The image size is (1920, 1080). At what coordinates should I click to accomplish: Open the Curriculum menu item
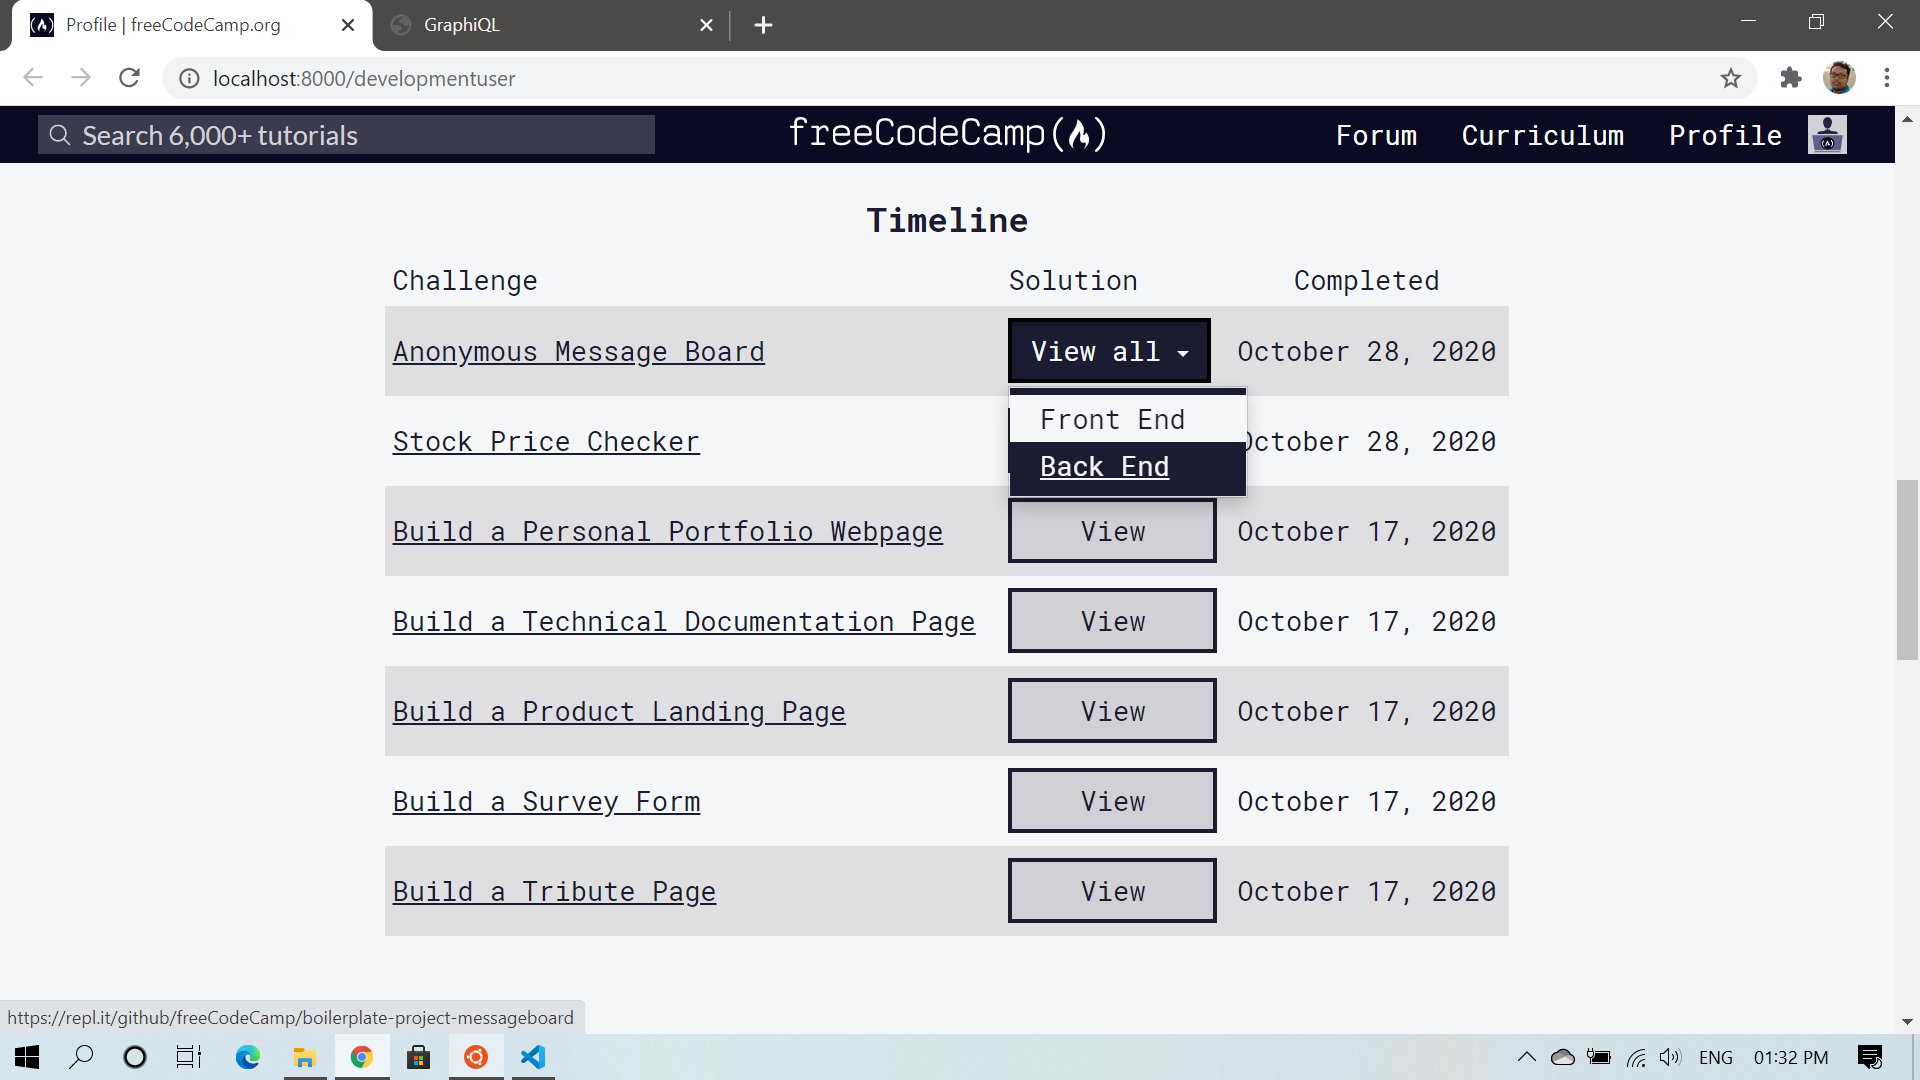pos(1543,135)
